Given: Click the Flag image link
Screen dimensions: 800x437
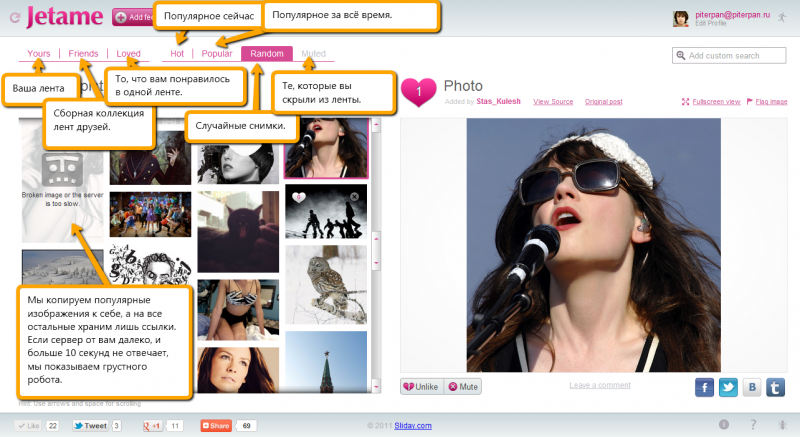Looking at the screenshot, I should [x=771, y=101].
